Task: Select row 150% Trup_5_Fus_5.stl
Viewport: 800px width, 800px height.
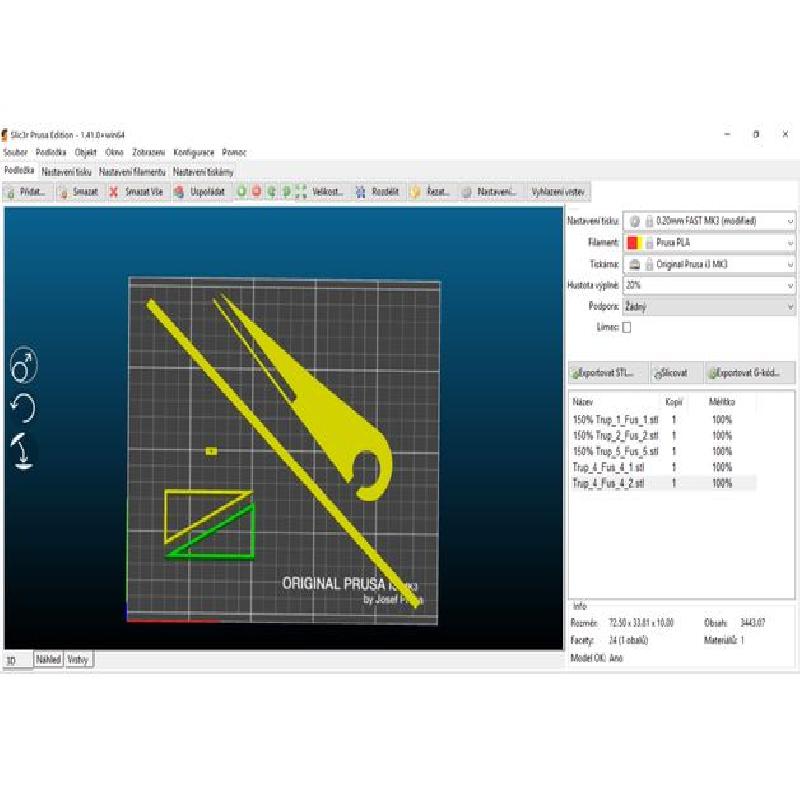Action: 662,452
